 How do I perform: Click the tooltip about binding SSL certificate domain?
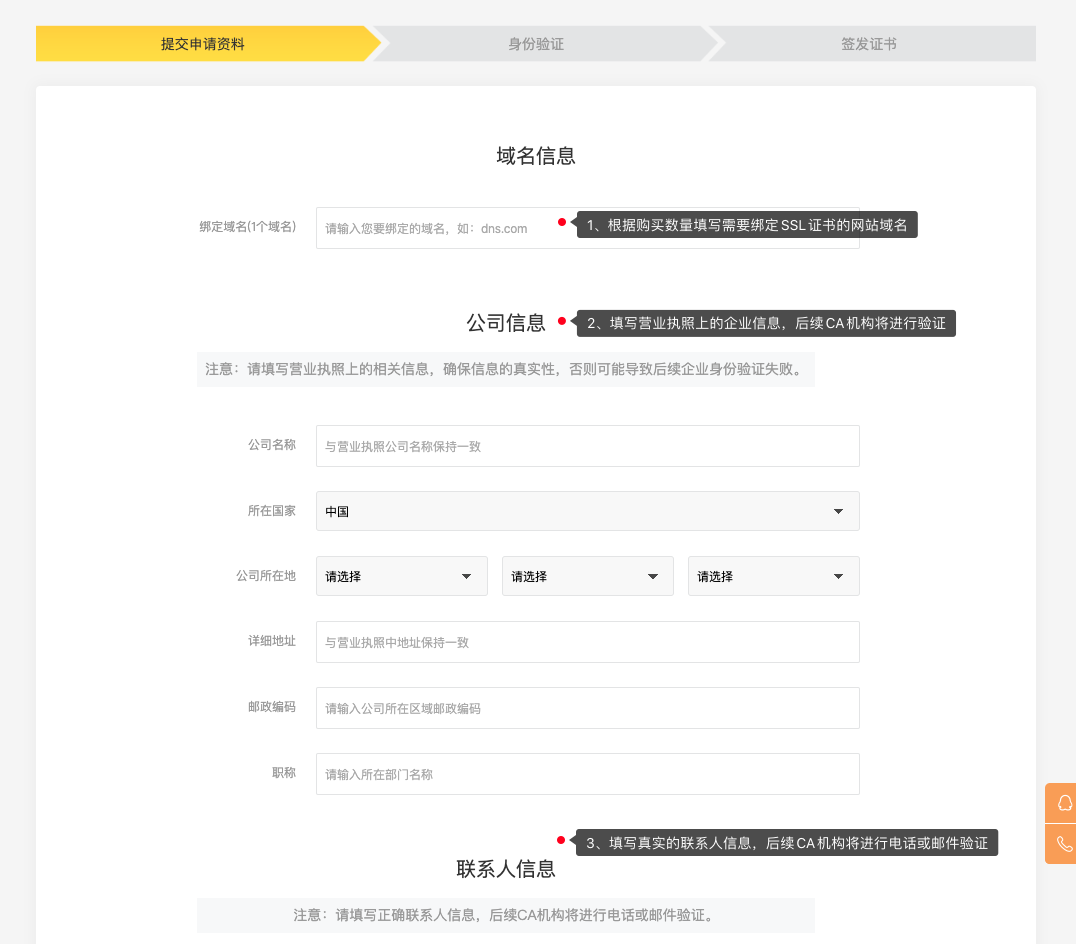pos(746,225)
